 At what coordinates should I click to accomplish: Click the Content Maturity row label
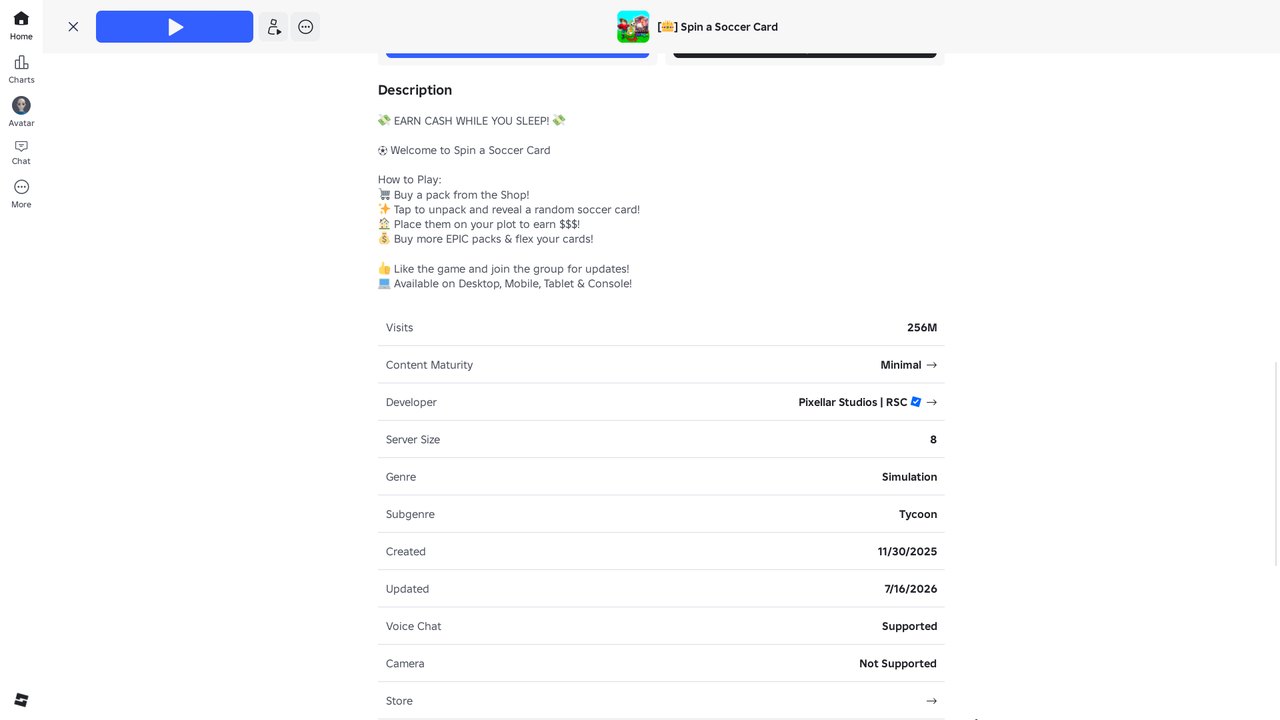[429, 365]
